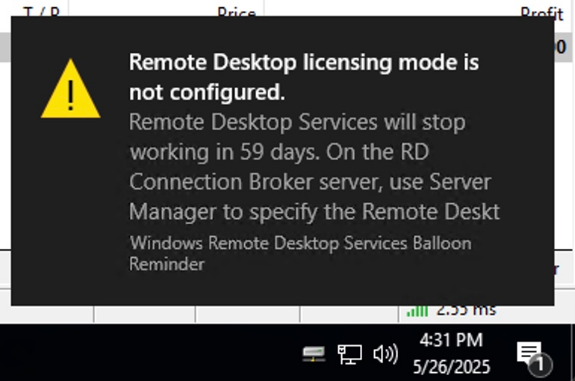575x381 pixels.
Task: Click the Show desktop strip at the taskbar edge
Action: click(573, 353)
